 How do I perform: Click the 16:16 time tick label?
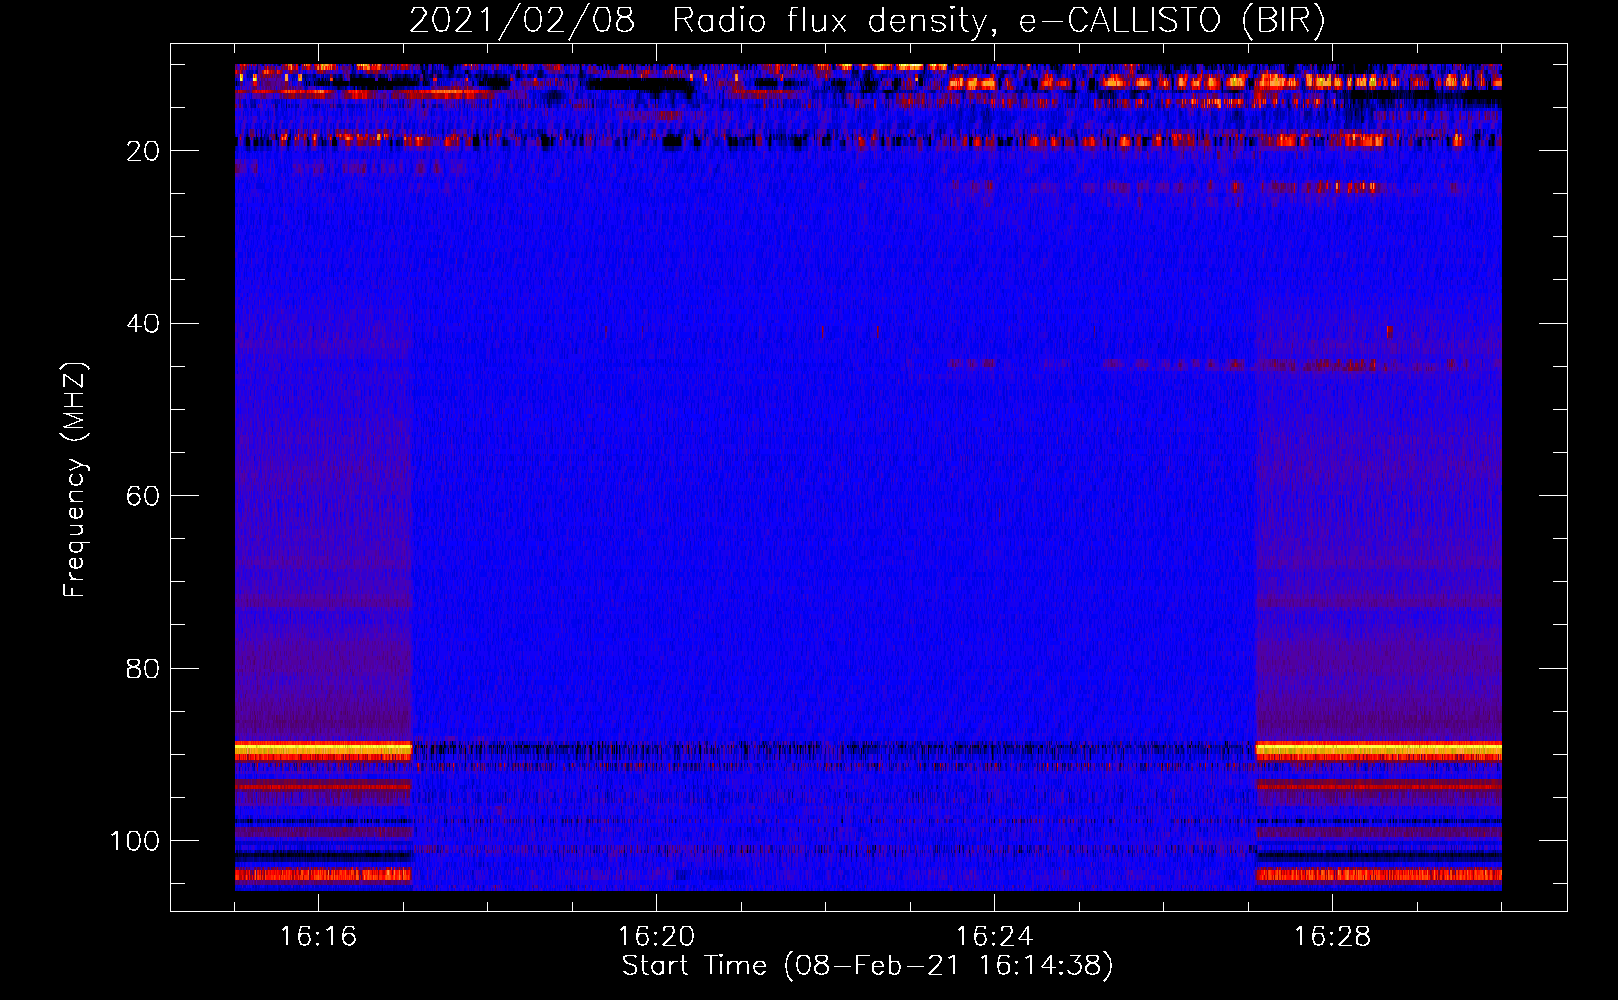point(318,936)
